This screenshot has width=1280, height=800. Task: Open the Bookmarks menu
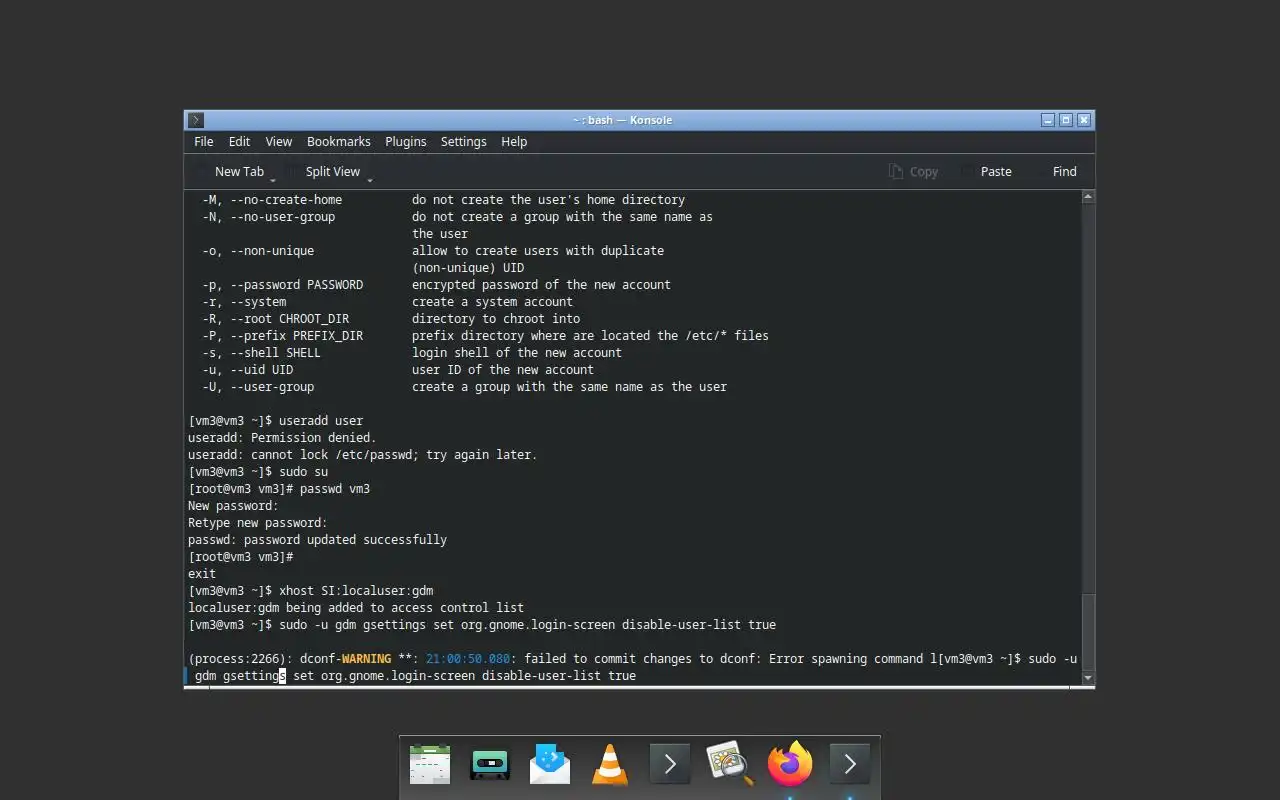pos(339,142)
